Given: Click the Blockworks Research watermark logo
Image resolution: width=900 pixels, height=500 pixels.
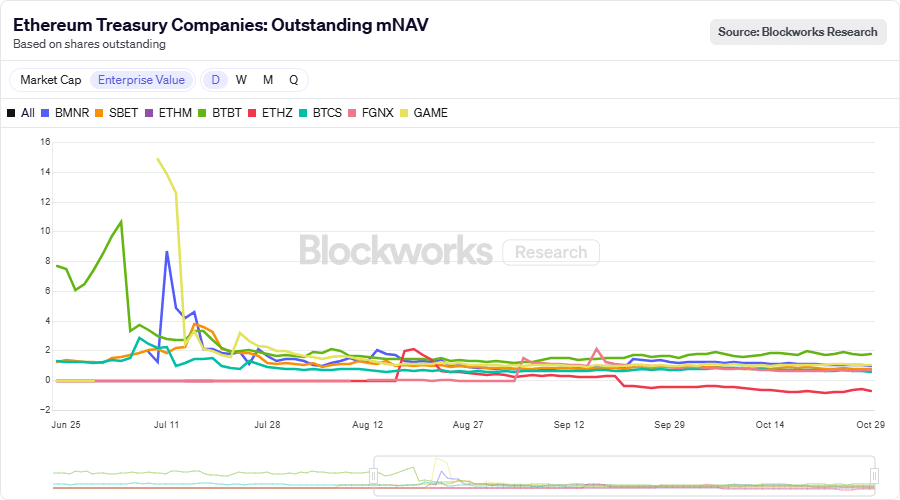Looking at the screenshot, I should pos(449,251).
